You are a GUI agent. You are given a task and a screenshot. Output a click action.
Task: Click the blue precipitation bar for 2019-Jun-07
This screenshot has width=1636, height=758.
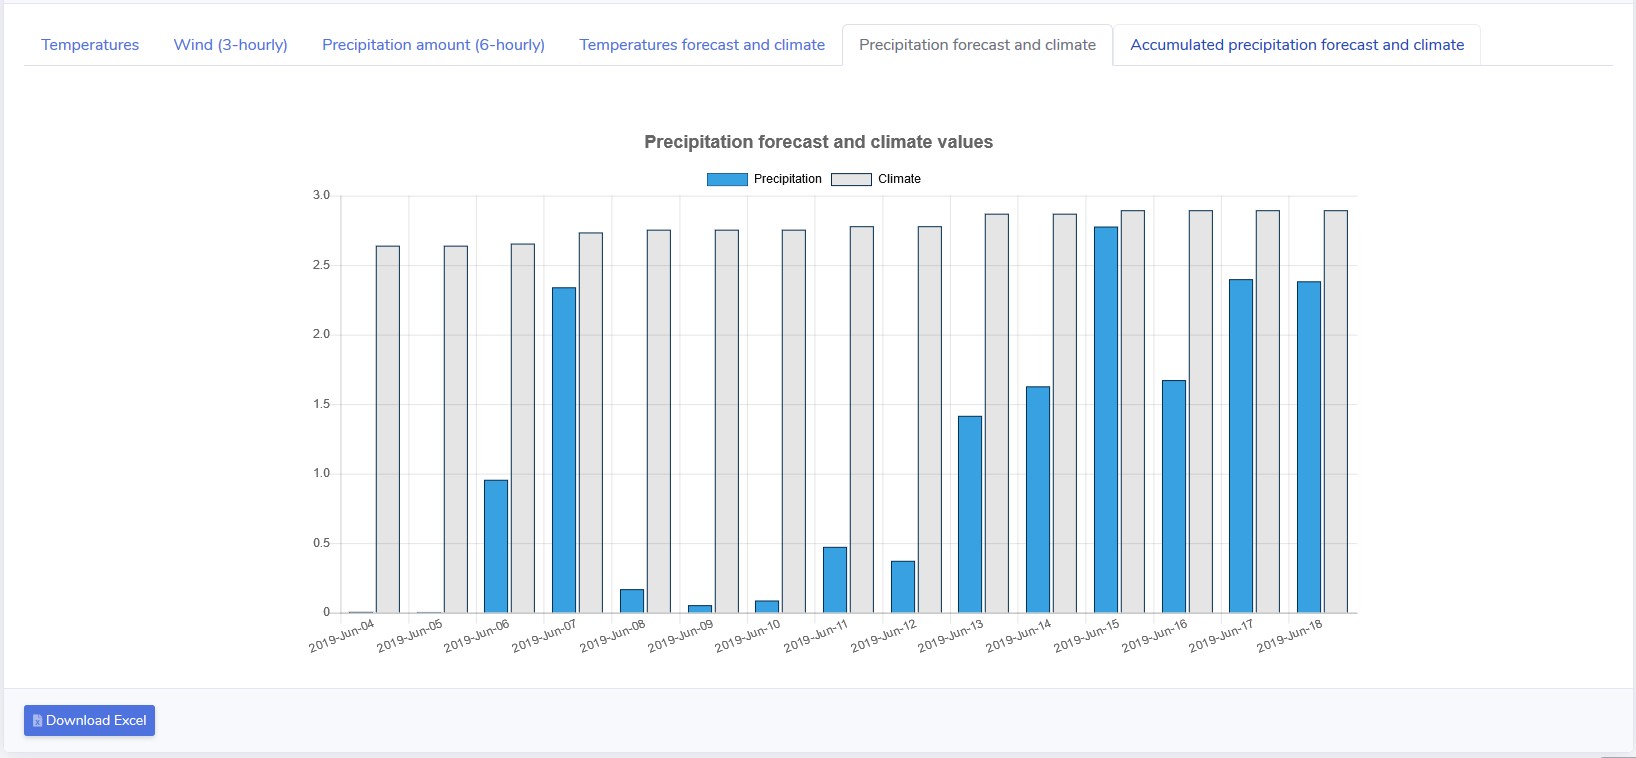tap(564, 450)
